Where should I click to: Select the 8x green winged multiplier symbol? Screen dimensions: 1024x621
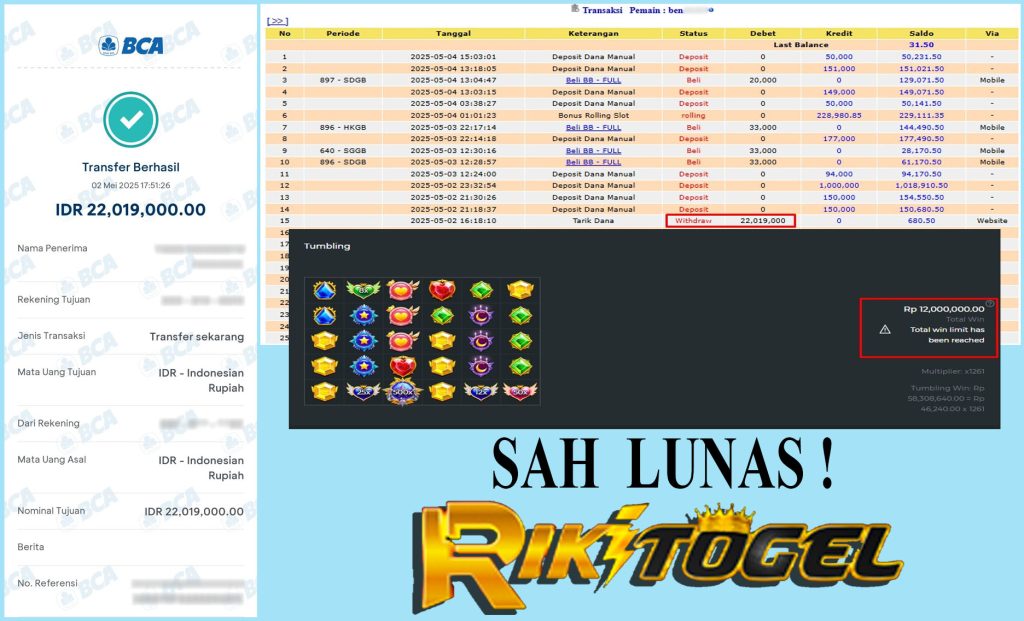pos(363,290)
